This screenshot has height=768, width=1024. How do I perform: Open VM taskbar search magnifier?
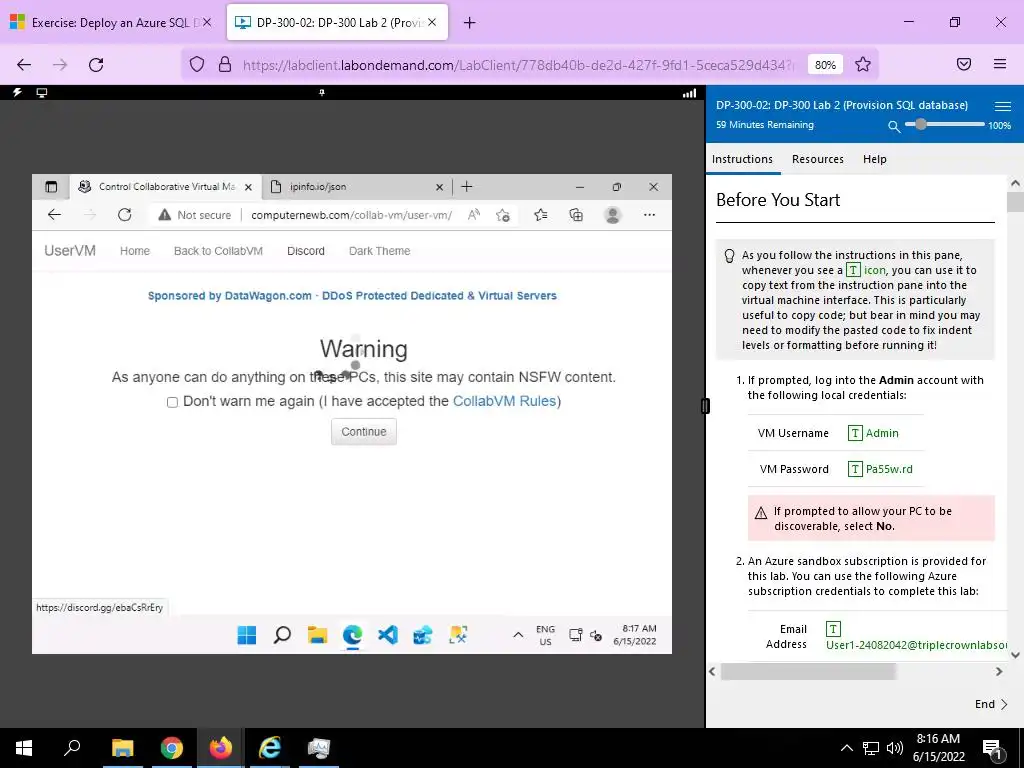tap(282, 634)
